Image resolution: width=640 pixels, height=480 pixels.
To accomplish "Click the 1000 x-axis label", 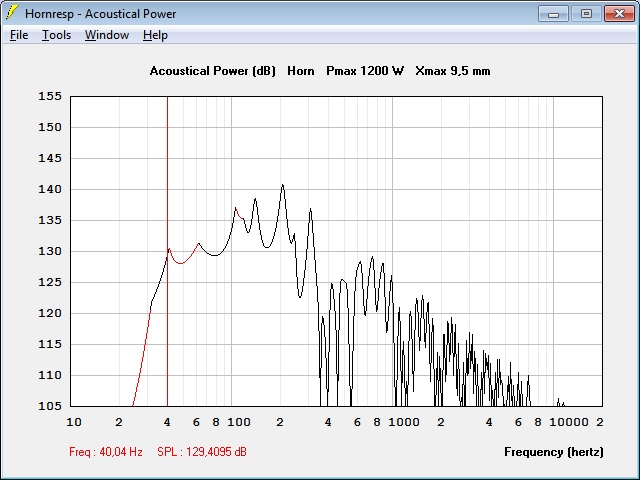I will (x=404, y=422).
